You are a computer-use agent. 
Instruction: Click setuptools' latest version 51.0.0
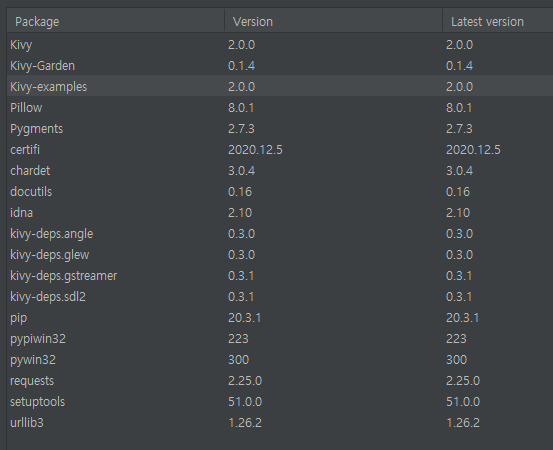[463, 401]
